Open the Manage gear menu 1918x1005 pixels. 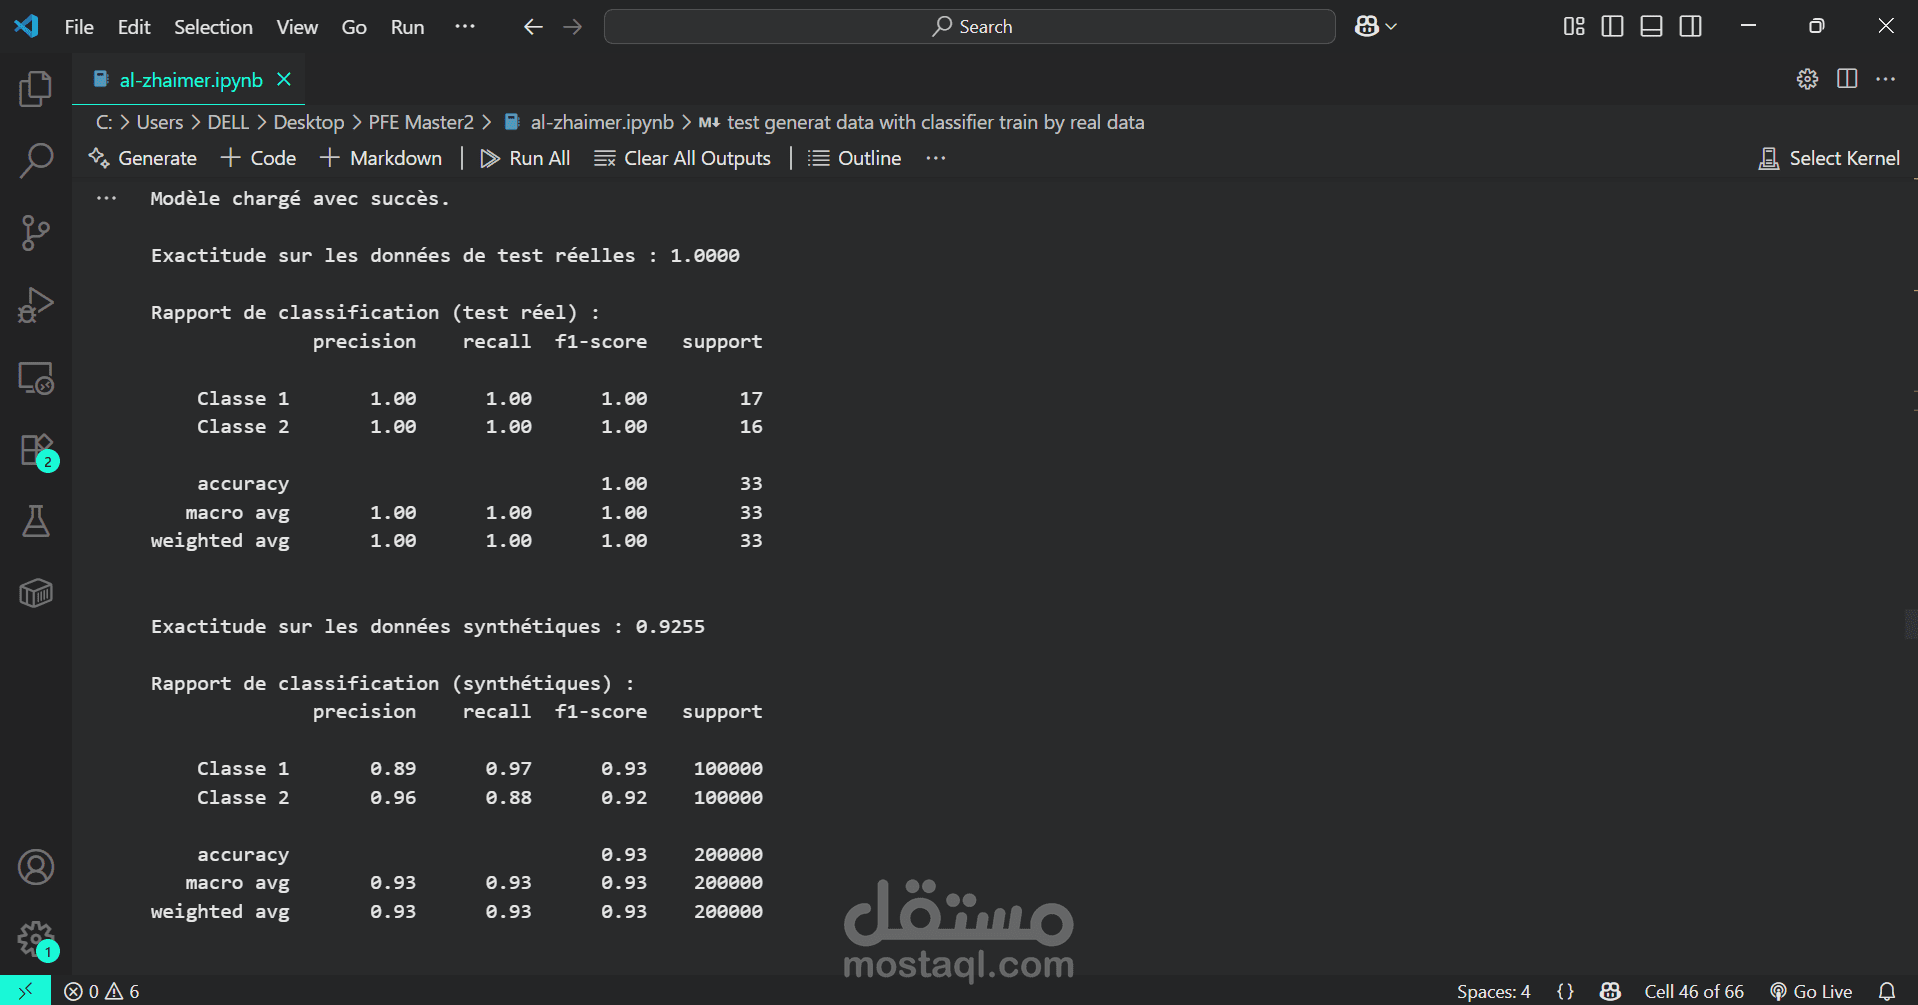(x=36, y=939)
